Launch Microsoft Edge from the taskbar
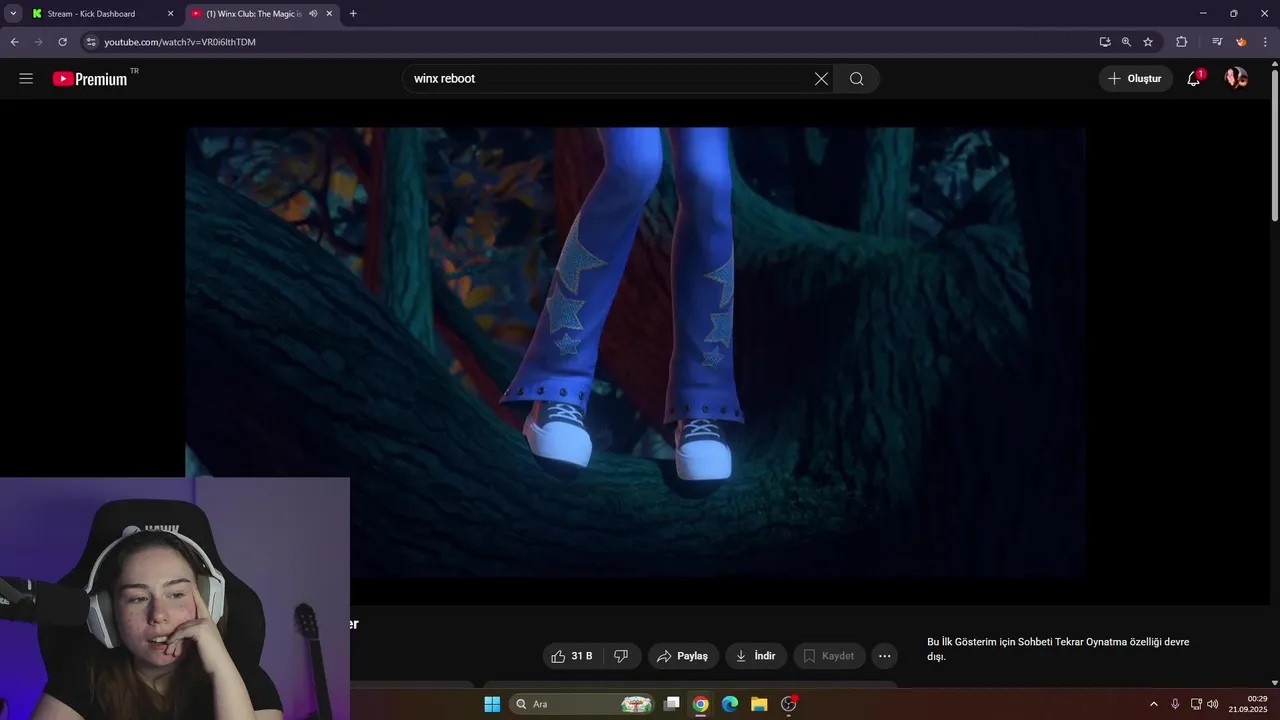This screenshot has height=720, width=1280. [x=730, y=704]
